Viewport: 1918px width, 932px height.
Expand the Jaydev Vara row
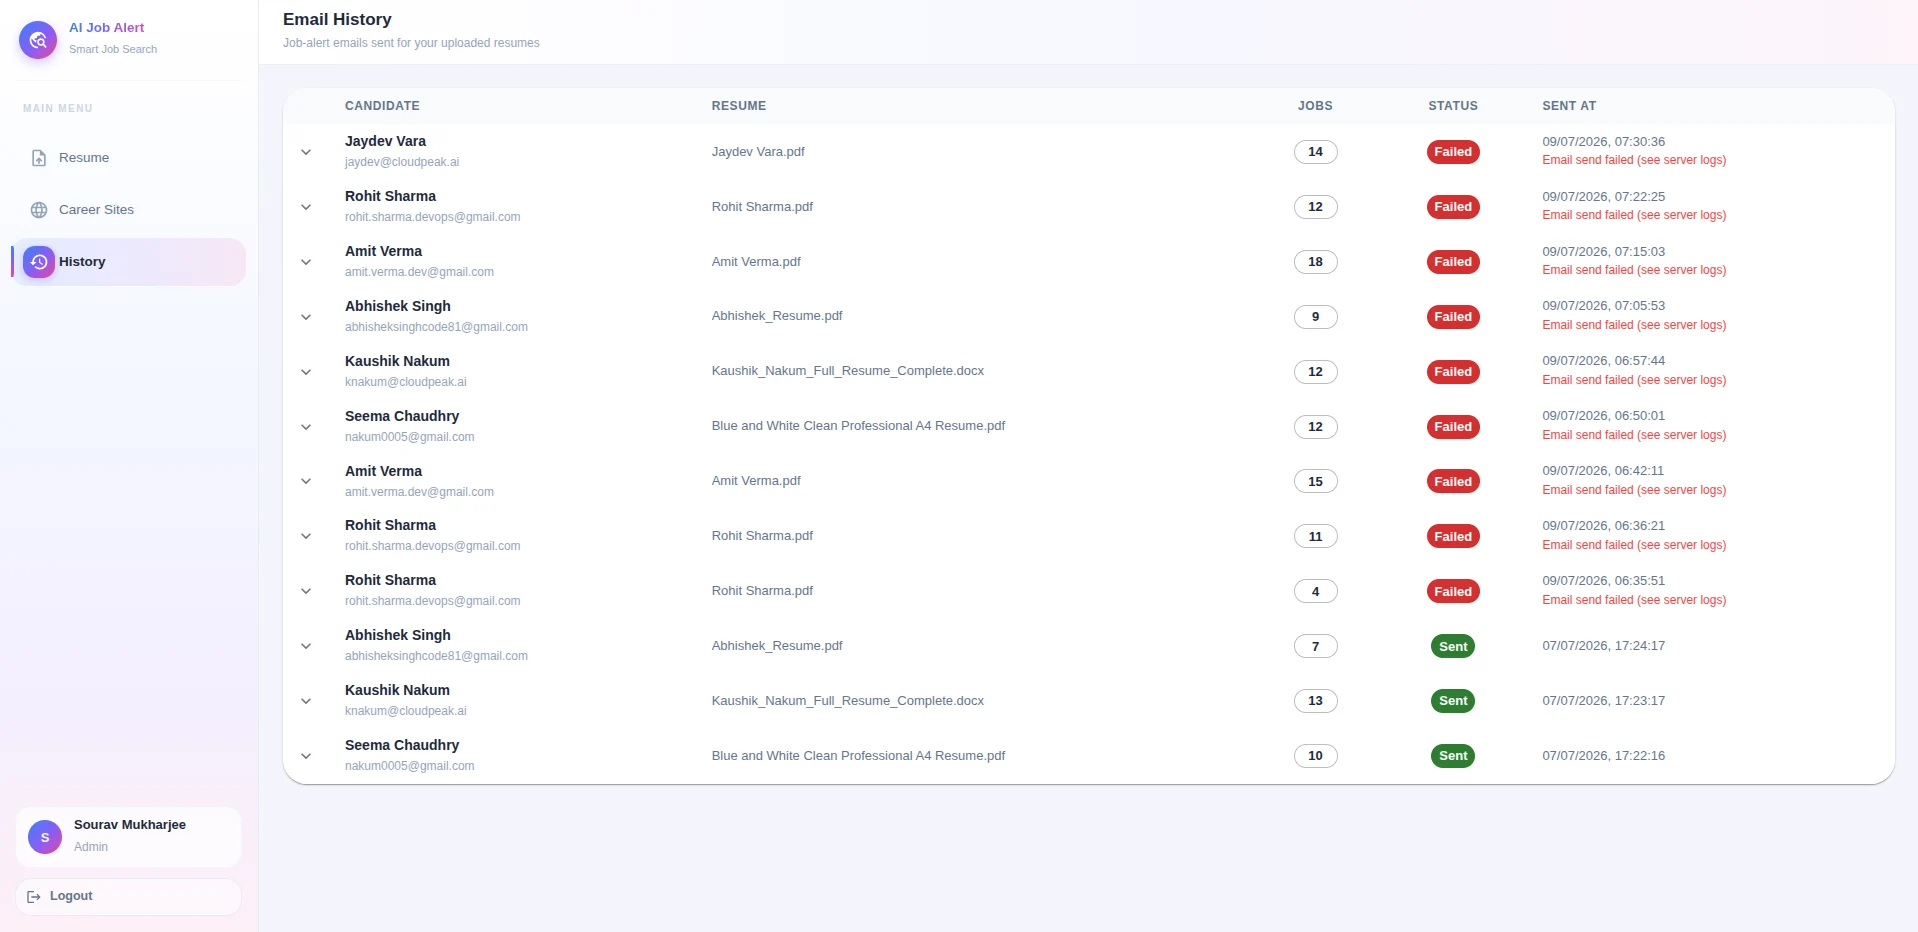click(306, 152)
